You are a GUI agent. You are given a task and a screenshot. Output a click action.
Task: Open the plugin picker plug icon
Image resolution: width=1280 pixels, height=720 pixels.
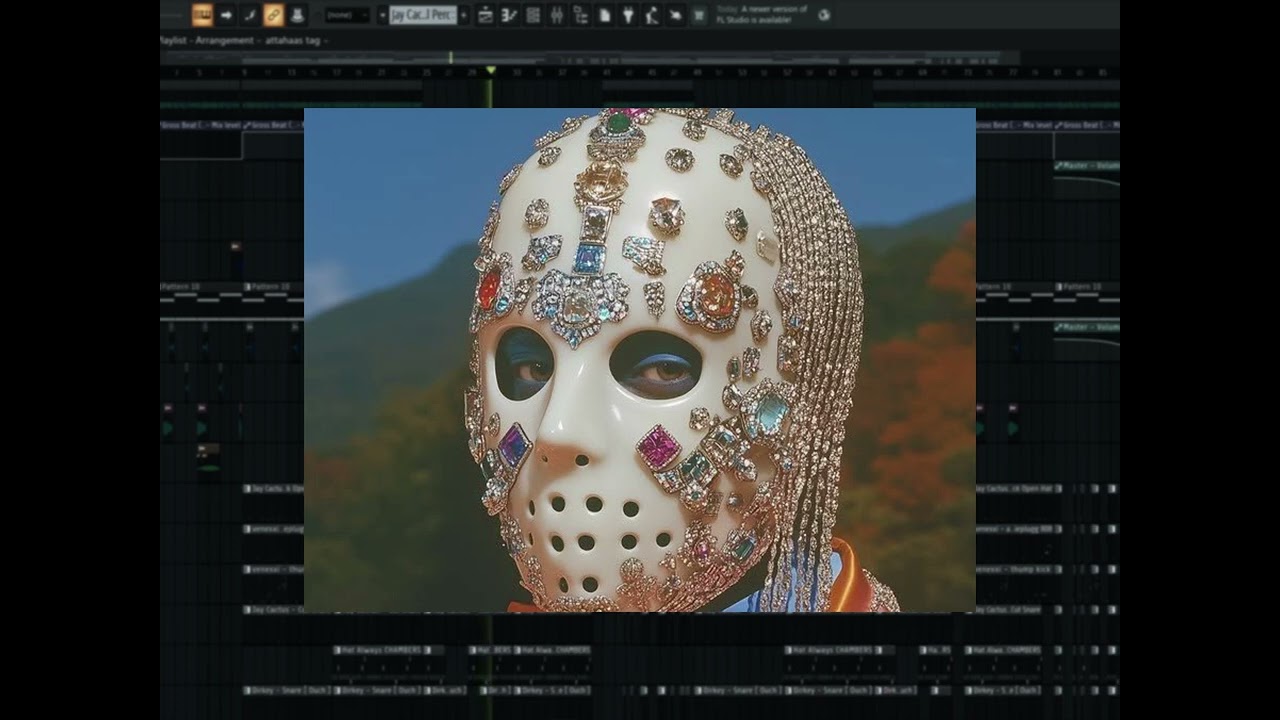click(628, 15)
